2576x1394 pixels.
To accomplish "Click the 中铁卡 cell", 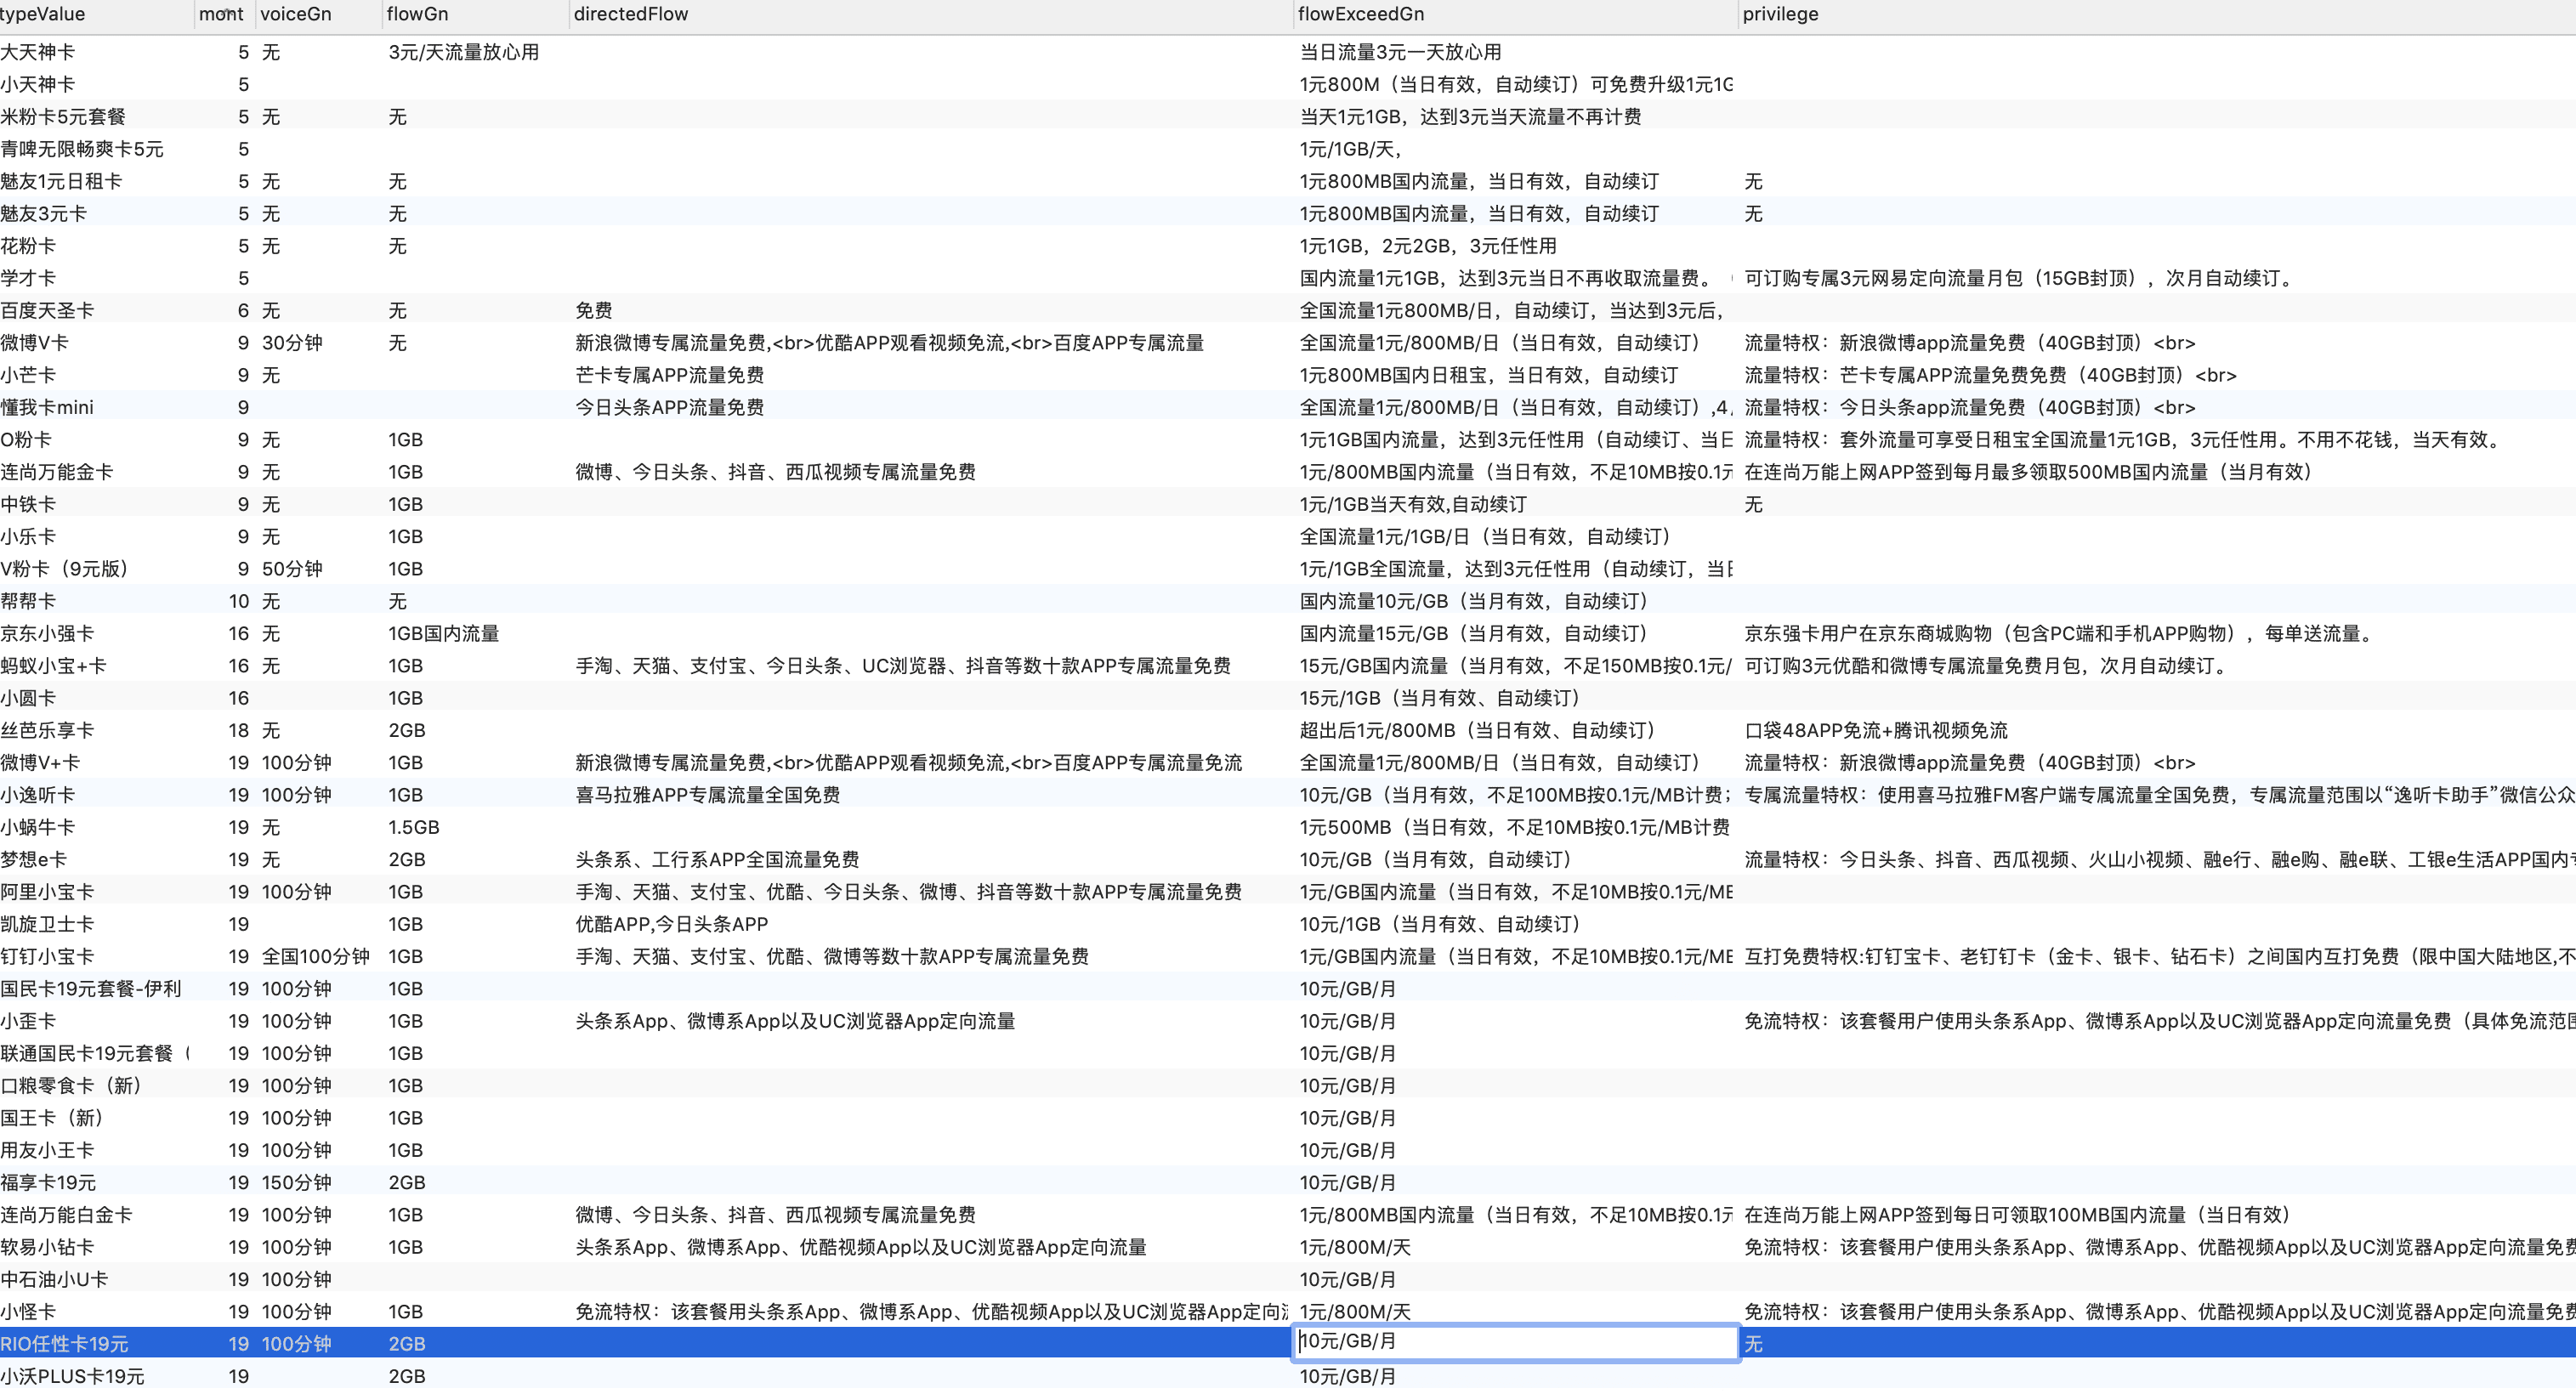I will point(28,504).
